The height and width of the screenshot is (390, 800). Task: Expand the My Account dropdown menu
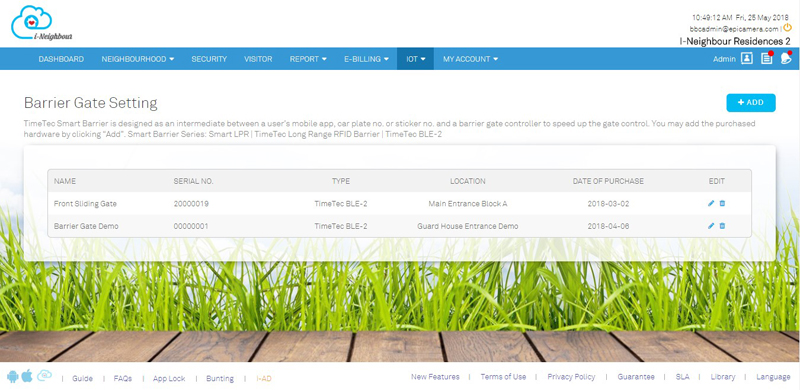click(x=470, y=59)
